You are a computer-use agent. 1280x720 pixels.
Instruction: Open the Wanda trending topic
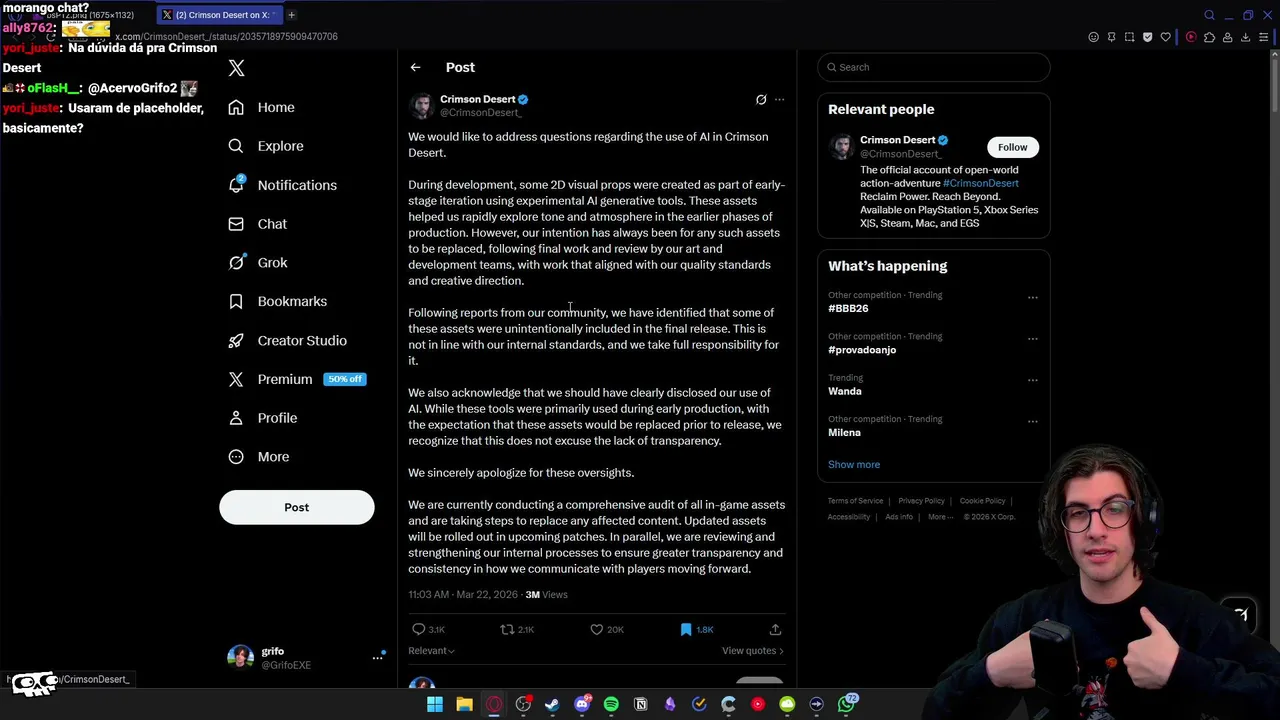click(x=844, y=391)
